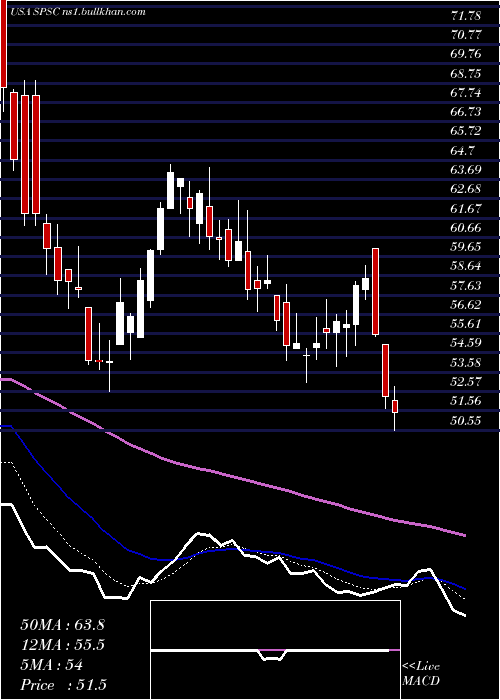Click the '50MA : 63.8' readout

point(62,625)
